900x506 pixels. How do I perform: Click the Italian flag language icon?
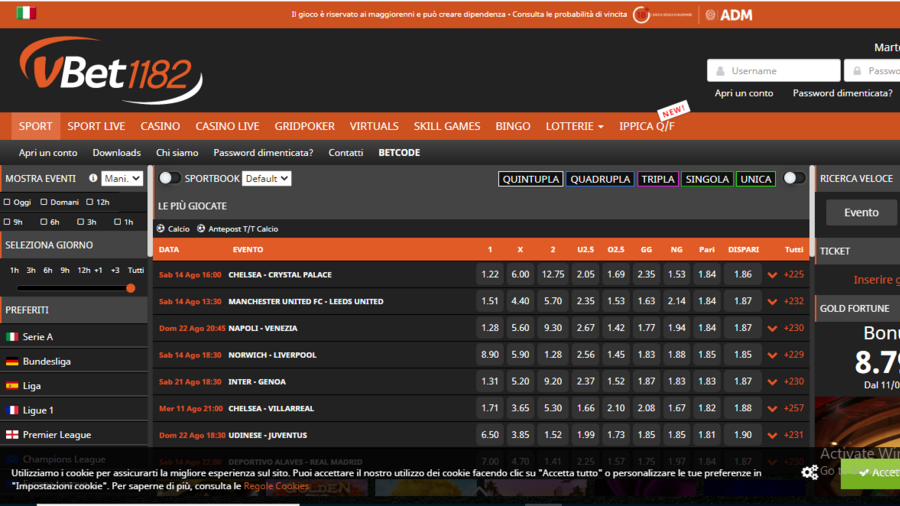26,13
